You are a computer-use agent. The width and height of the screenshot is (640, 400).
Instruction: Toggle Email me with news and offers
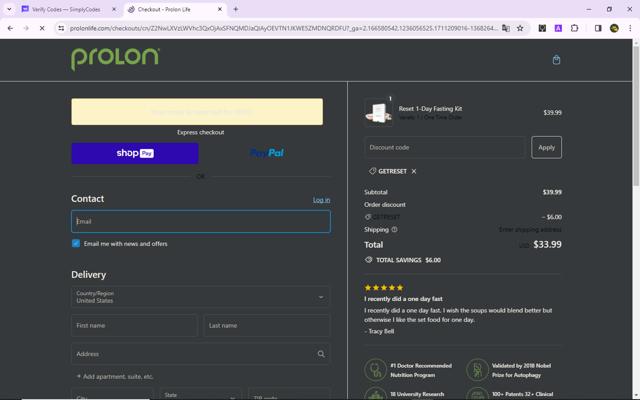[76, 244]
